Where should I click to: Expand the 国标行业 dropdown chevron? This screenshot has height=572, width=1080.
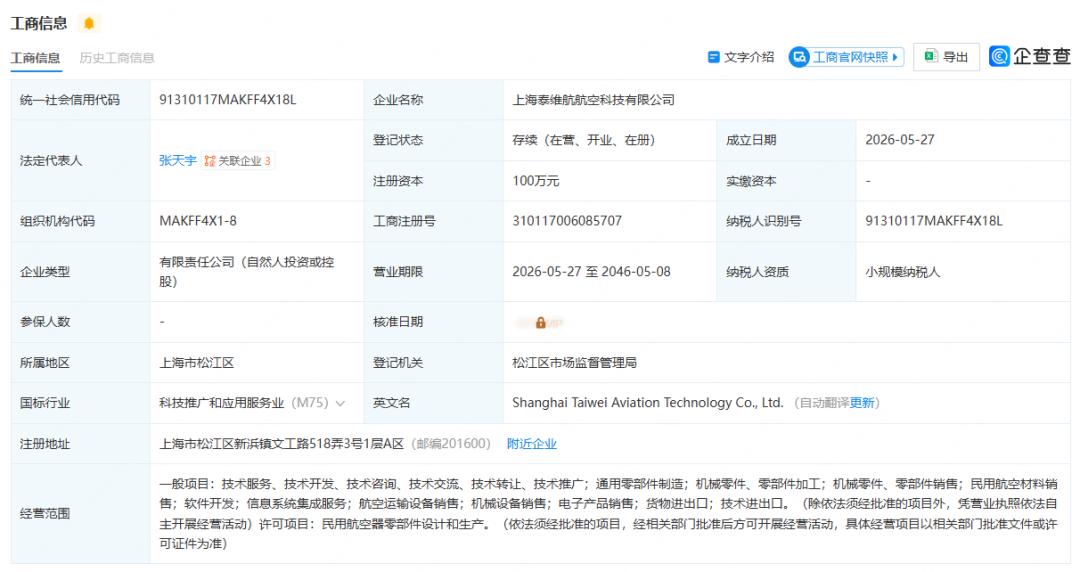340,404
